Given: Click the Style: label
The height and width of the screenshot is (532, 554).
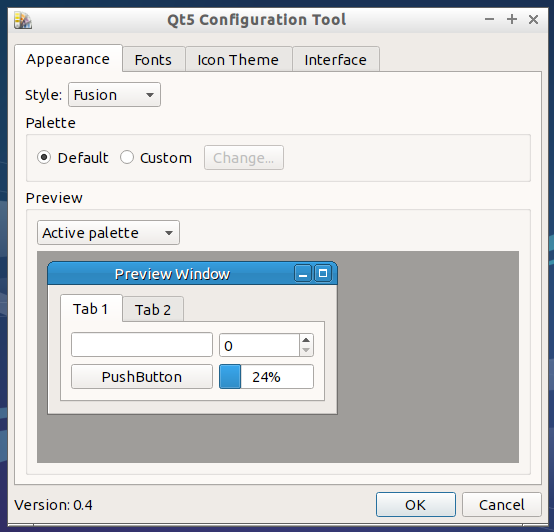Looking at the screenshot, I should (43, 95).
